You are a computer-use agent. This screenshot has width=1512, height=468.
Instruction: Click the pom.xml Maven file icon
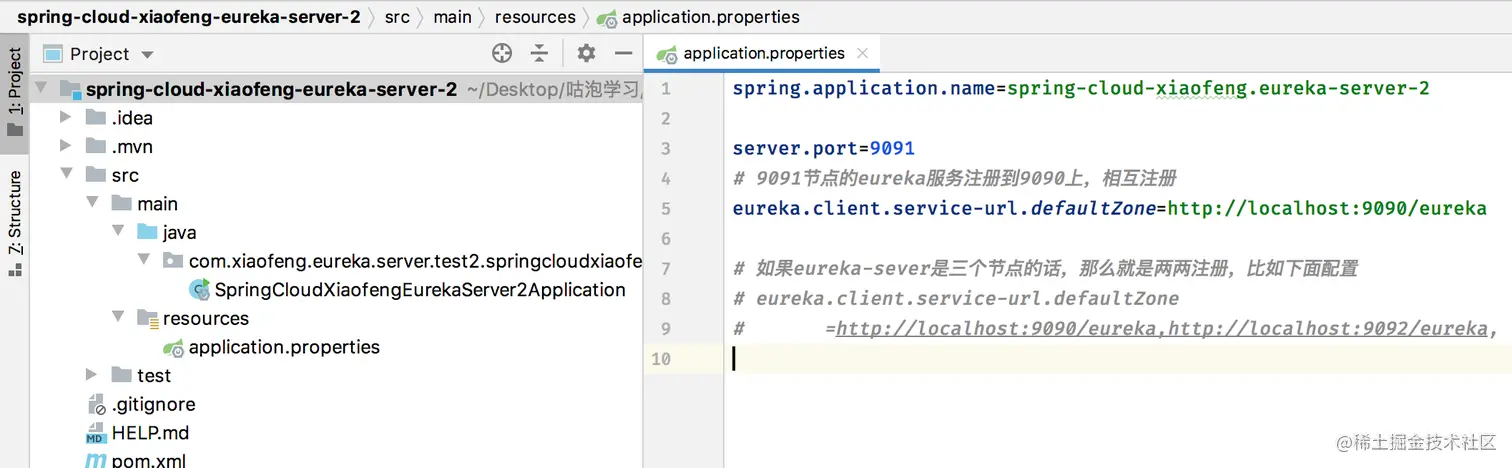(96, 462)
